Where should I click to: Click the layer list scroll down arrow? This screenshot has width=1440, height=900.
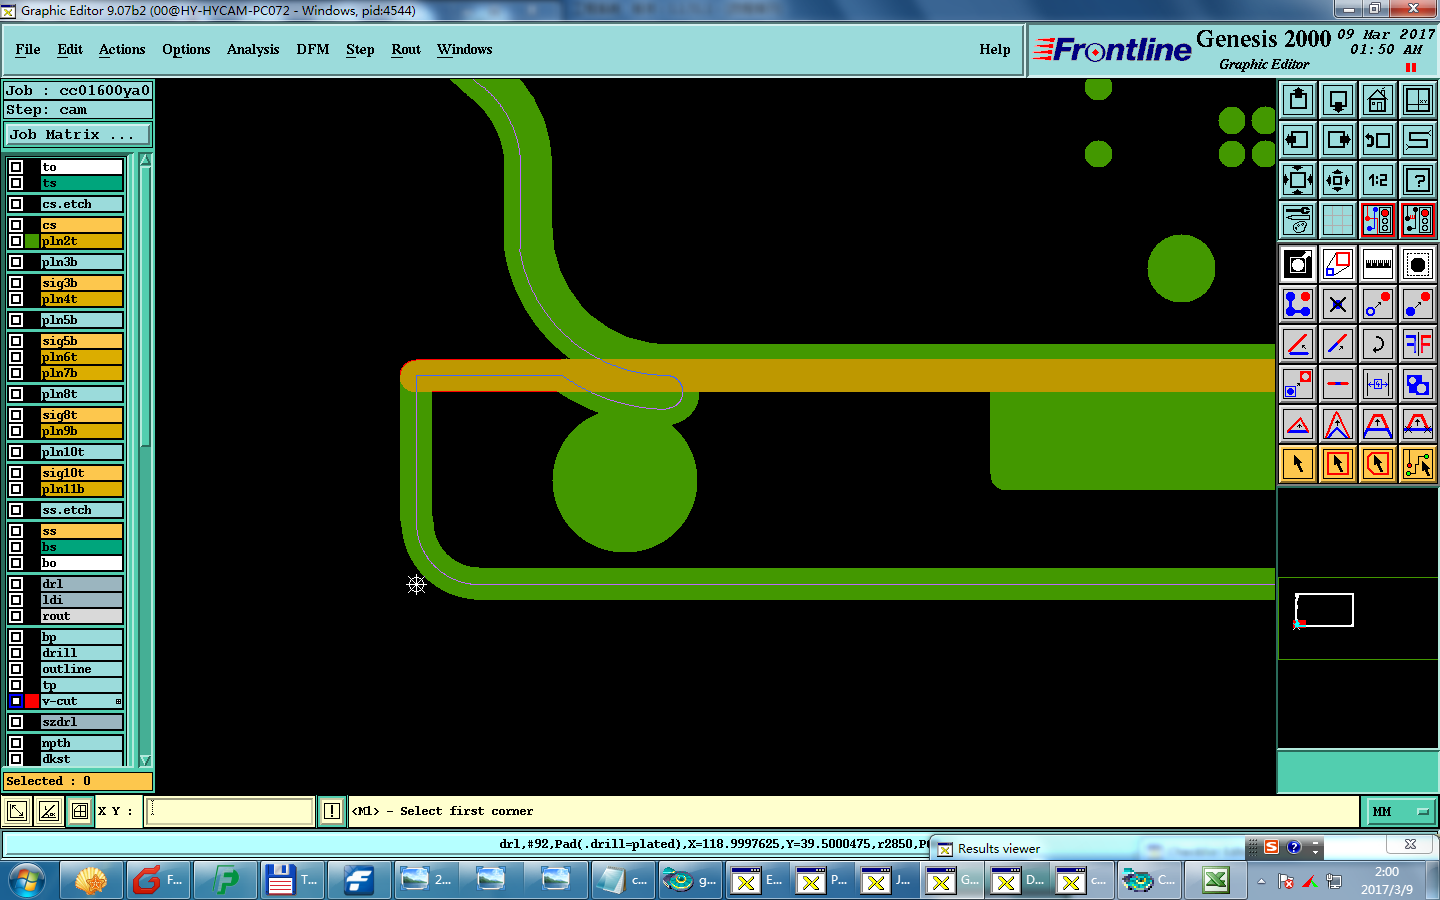pyautogui.click(x=145, y=760)
